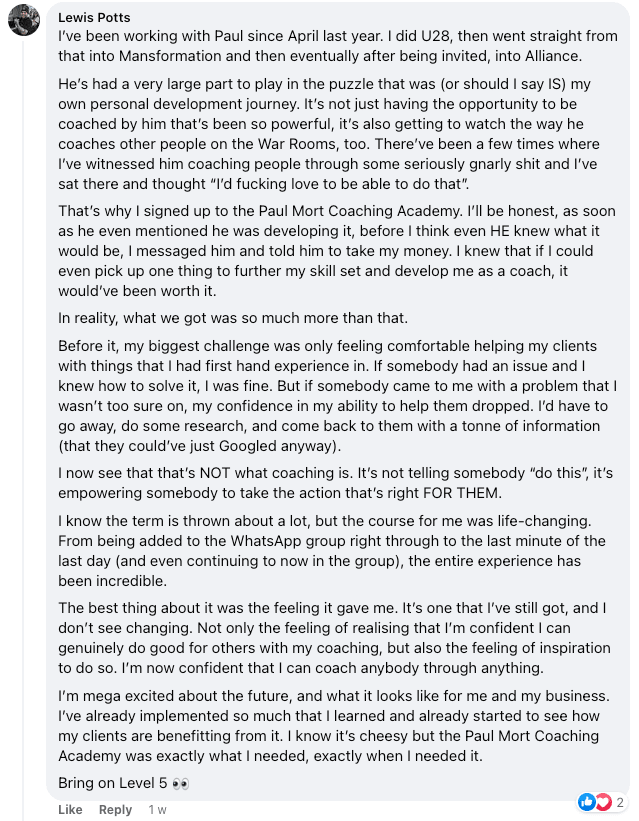Open Lewis Potts' profile picture

point(24,20)
